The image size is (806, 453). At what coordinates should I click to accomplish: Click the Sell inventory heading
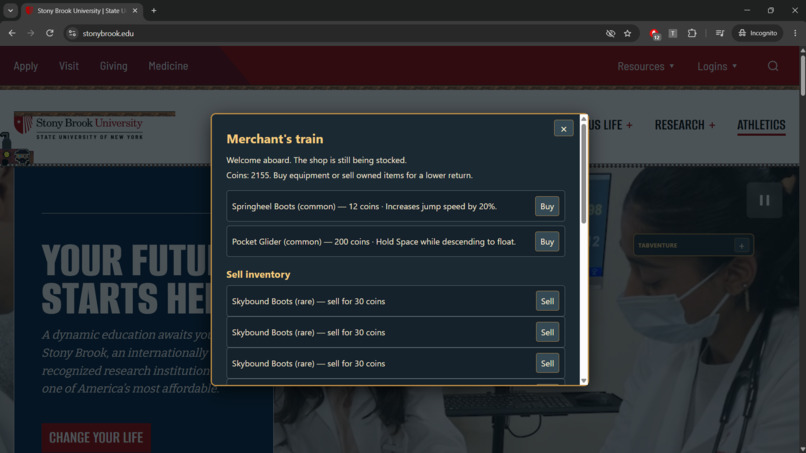coord(258,275)
